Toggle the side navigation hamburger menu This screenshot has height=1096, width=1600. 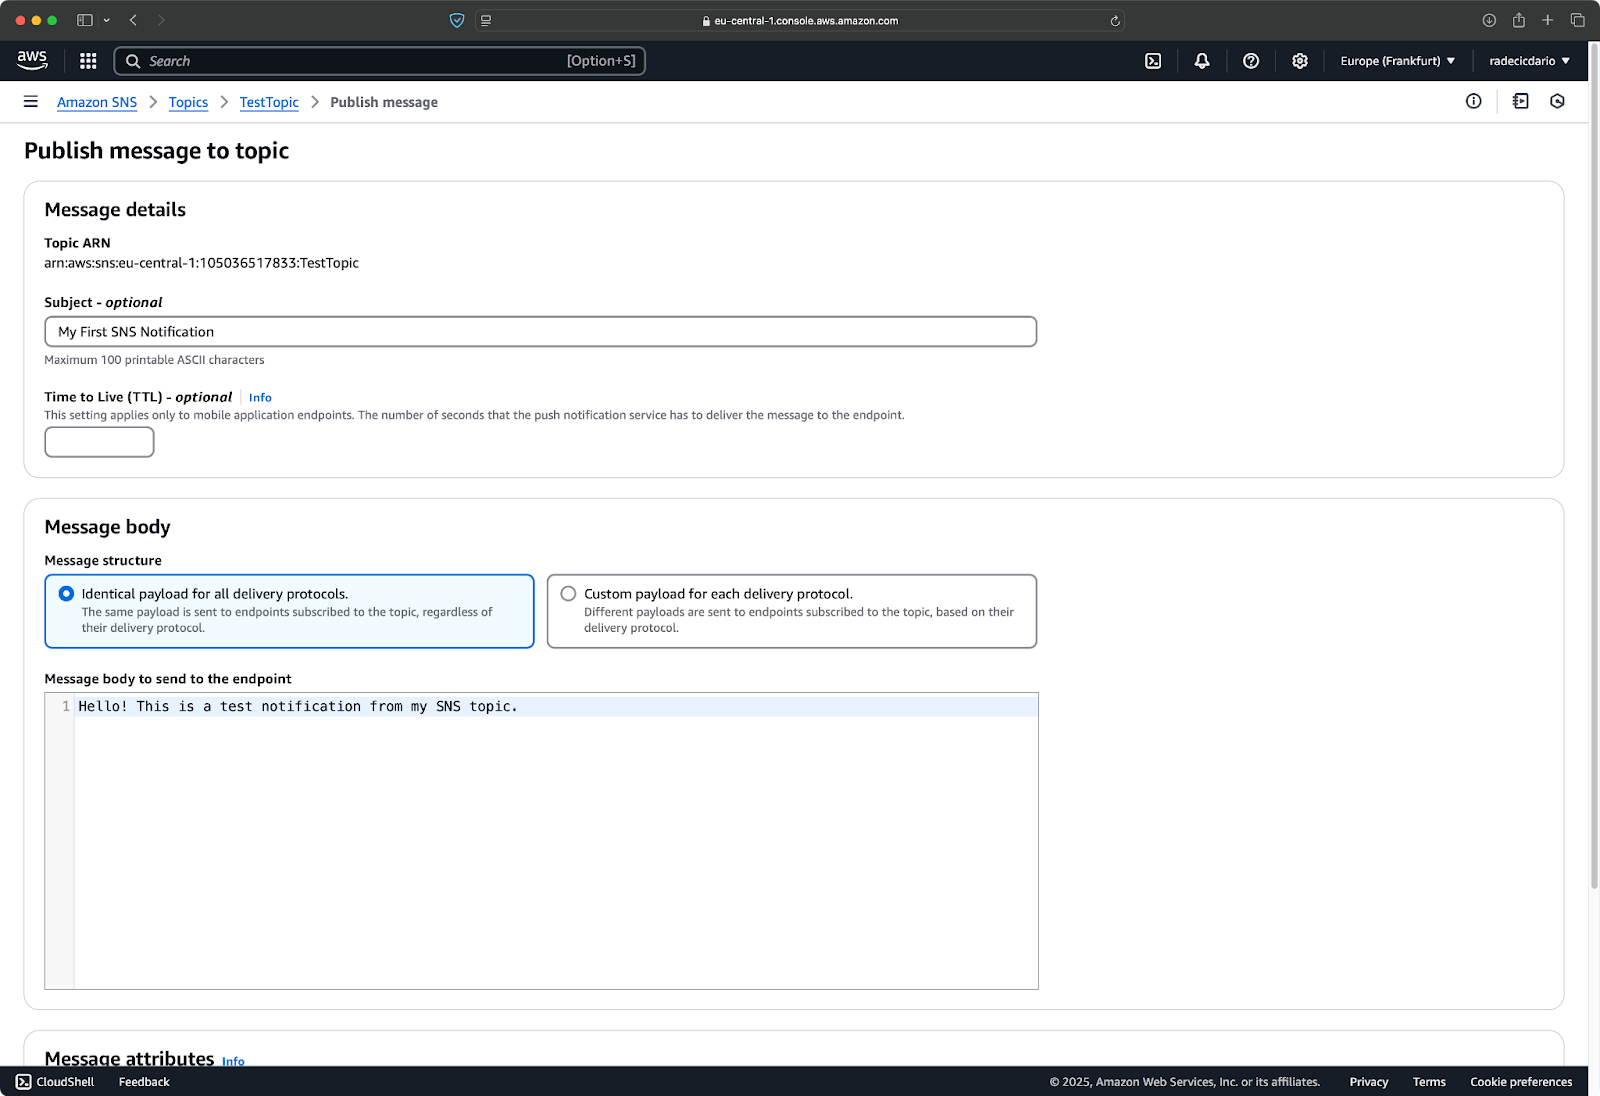[x=31, y=101]
